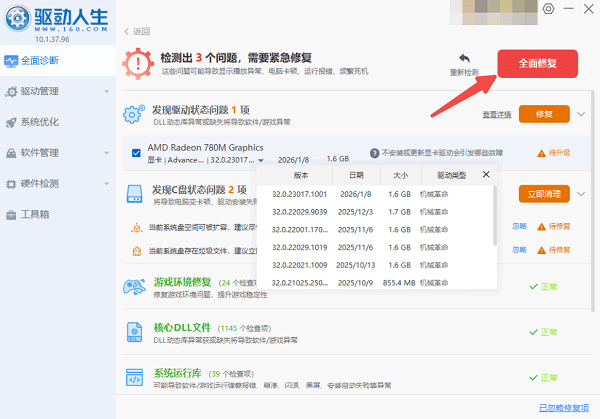This screenshot has width=600, height=419.
Task: Click 待修复 icon for disk expansion
Action: tap(541, 227)
